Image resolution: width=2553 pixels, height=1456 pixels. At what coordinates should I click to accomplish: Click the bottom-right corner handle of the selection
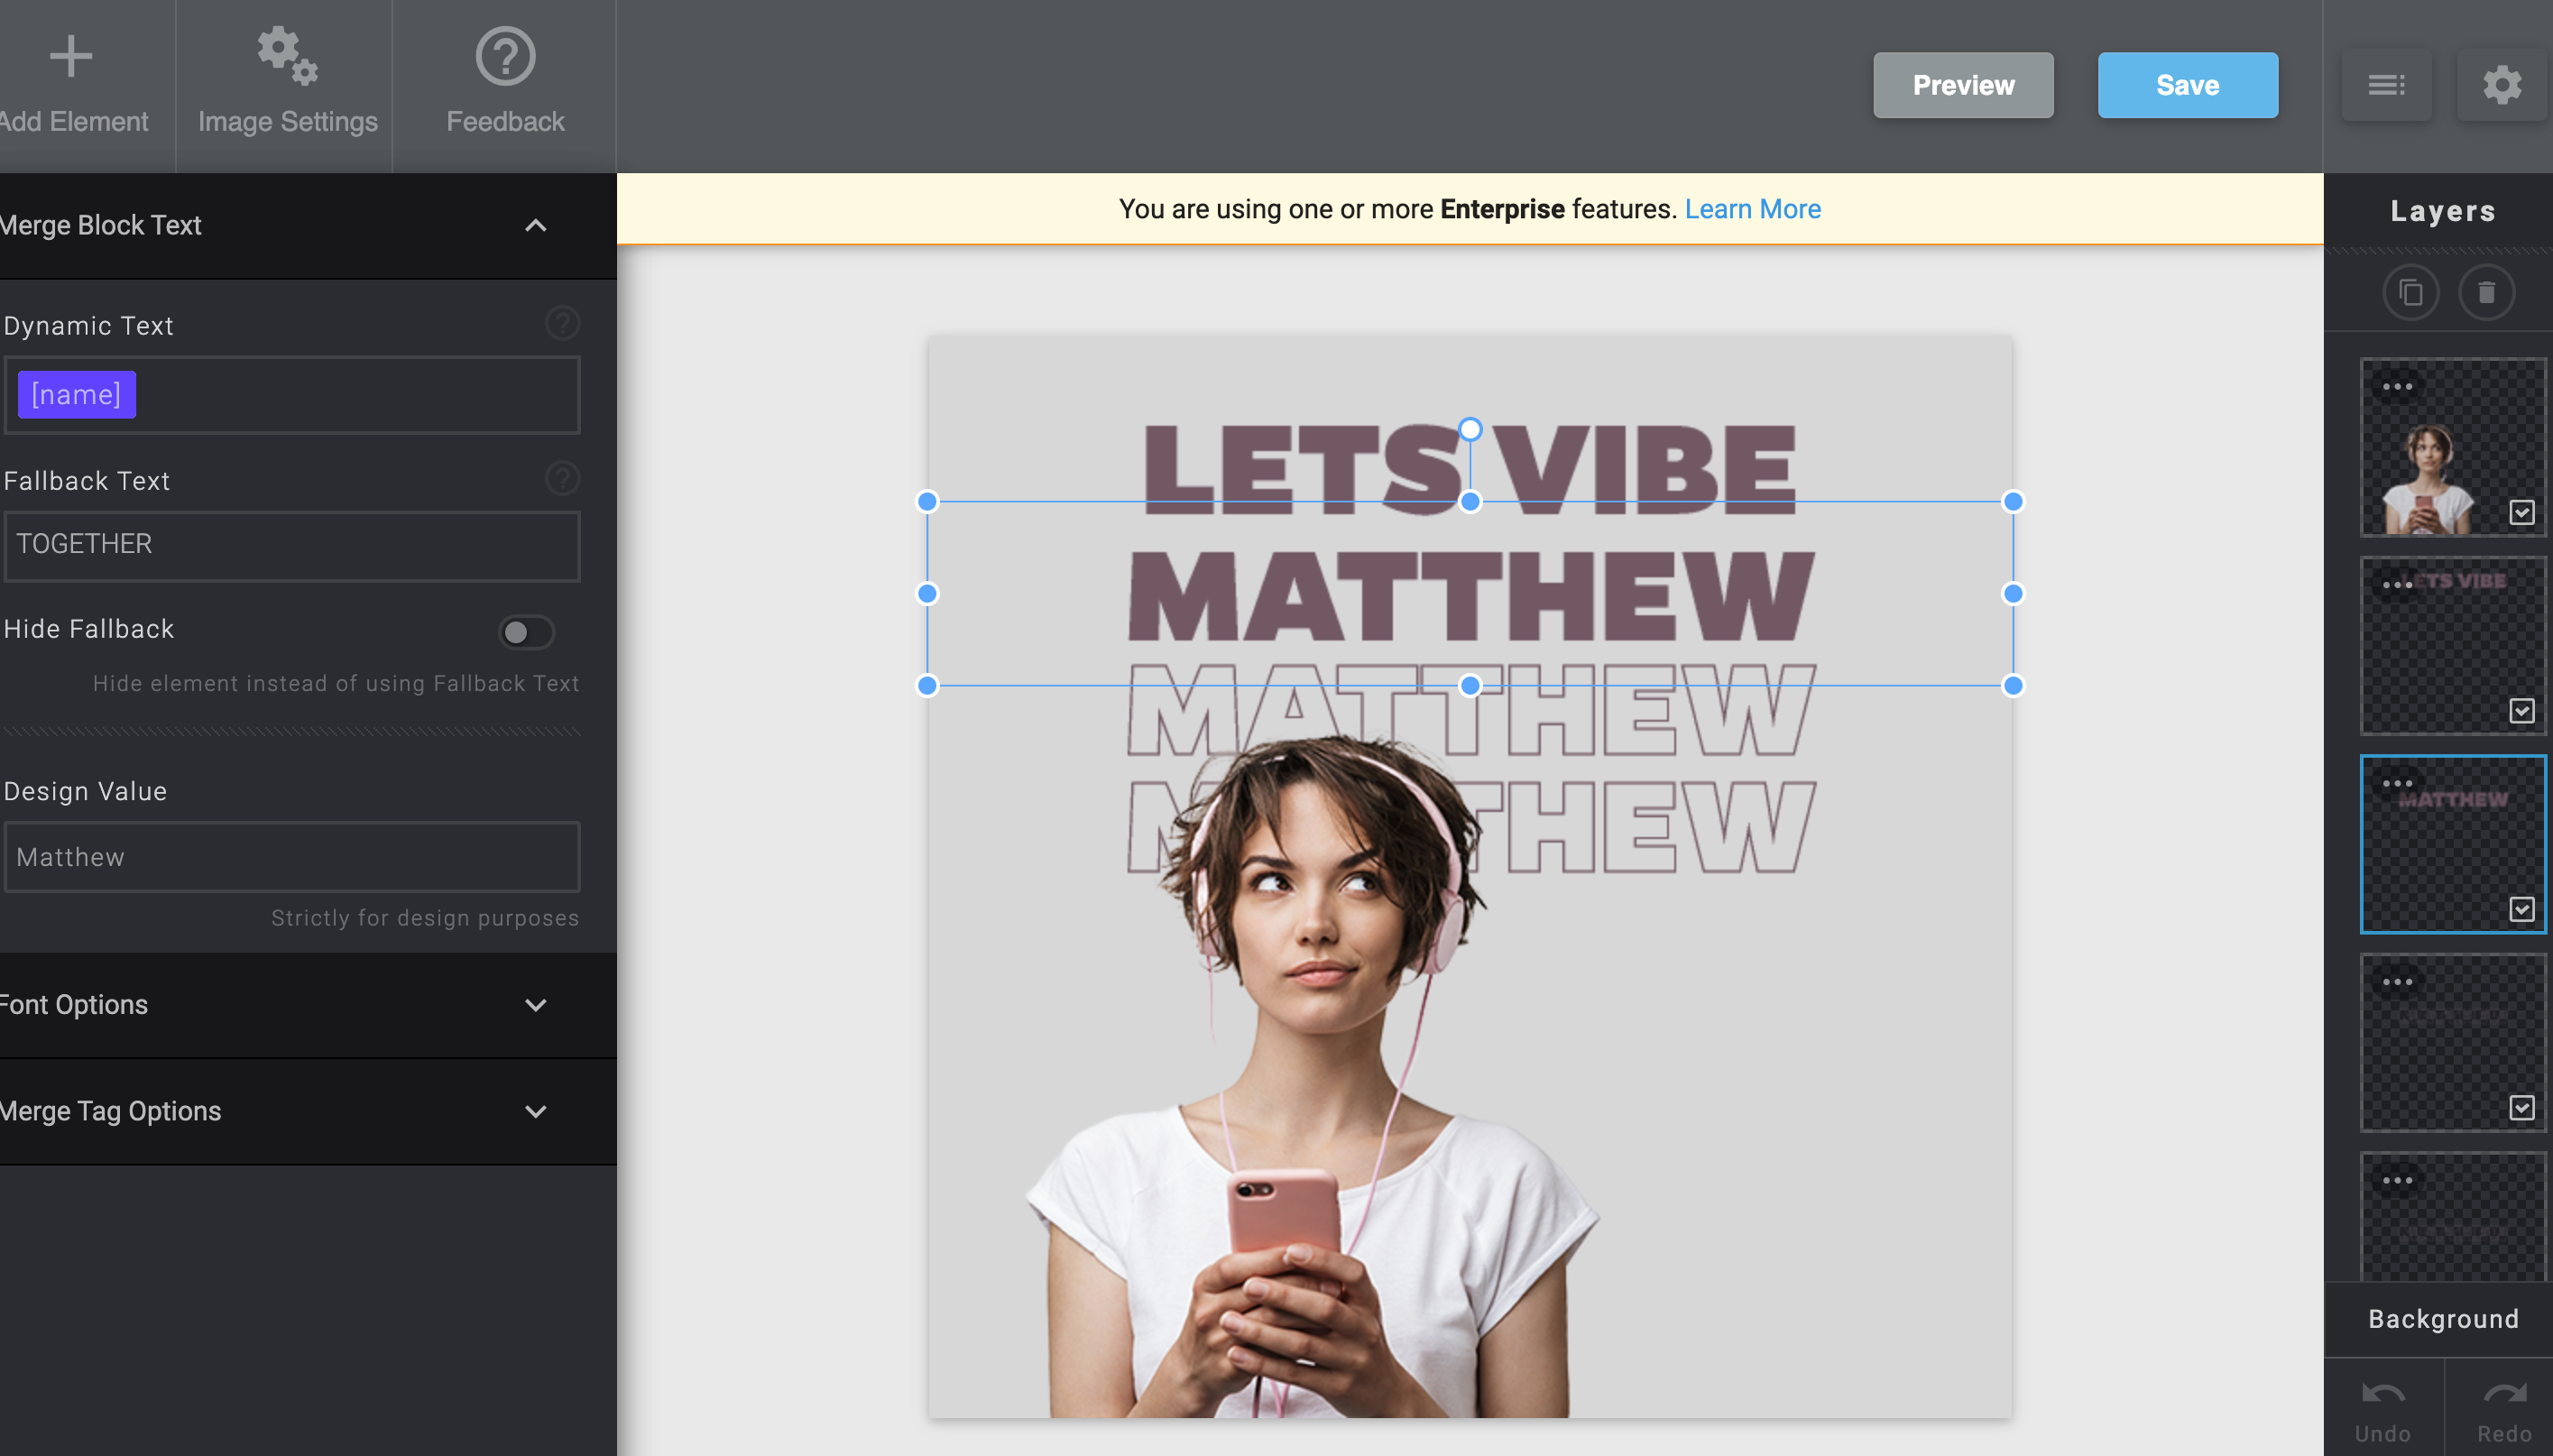(2013, 685)
